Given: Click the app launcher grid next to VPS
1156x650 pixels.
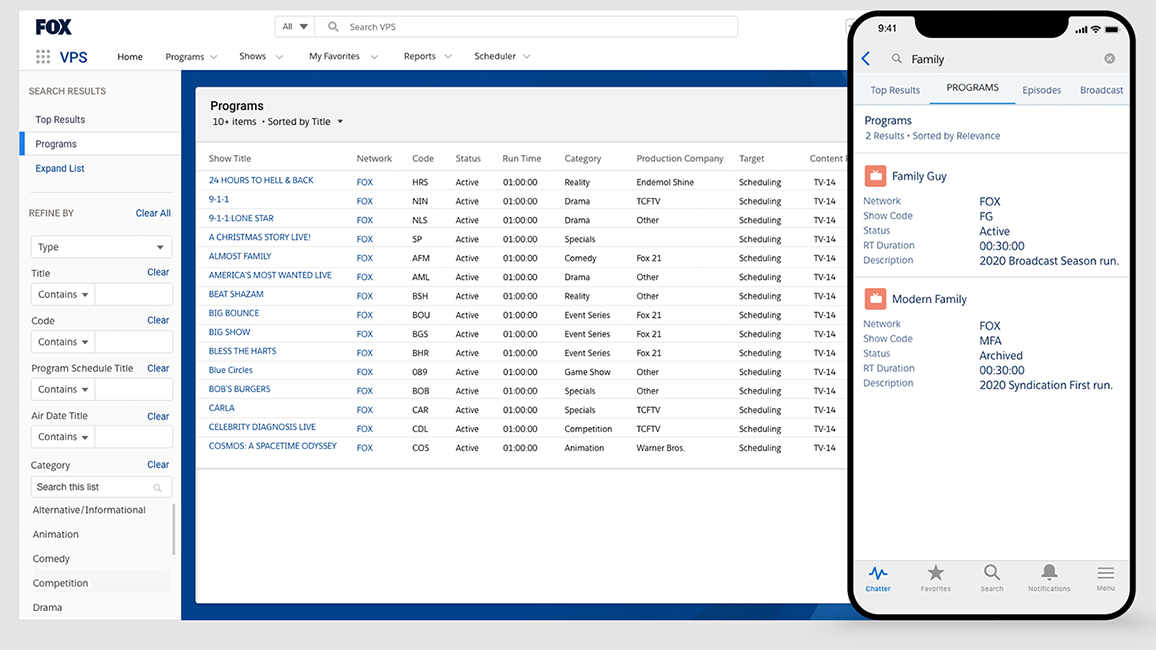Looking at the screenshot, I should [x=42, y=57].
